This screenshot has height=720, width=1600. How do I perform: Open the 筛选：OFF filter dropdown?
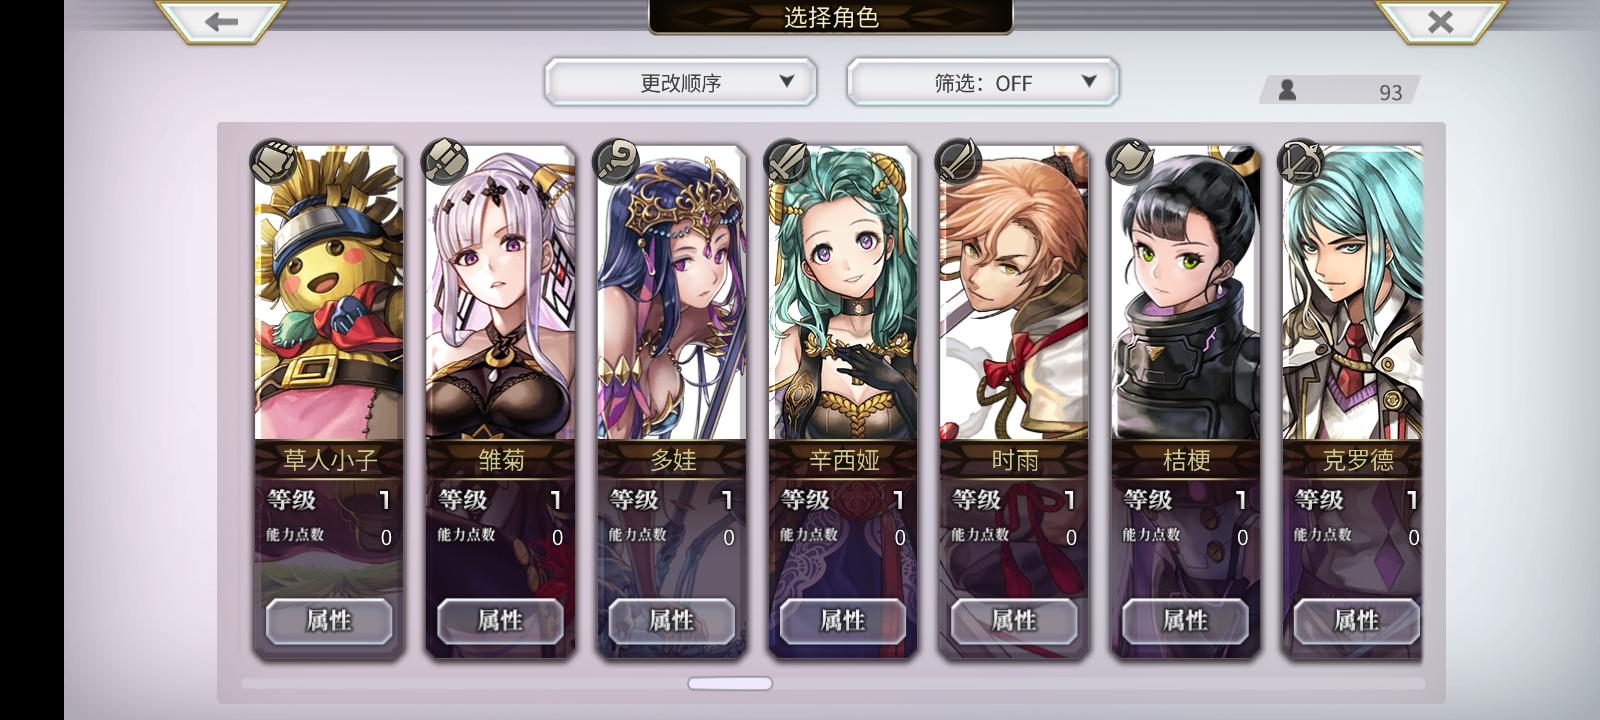click(x=982, y=82)
